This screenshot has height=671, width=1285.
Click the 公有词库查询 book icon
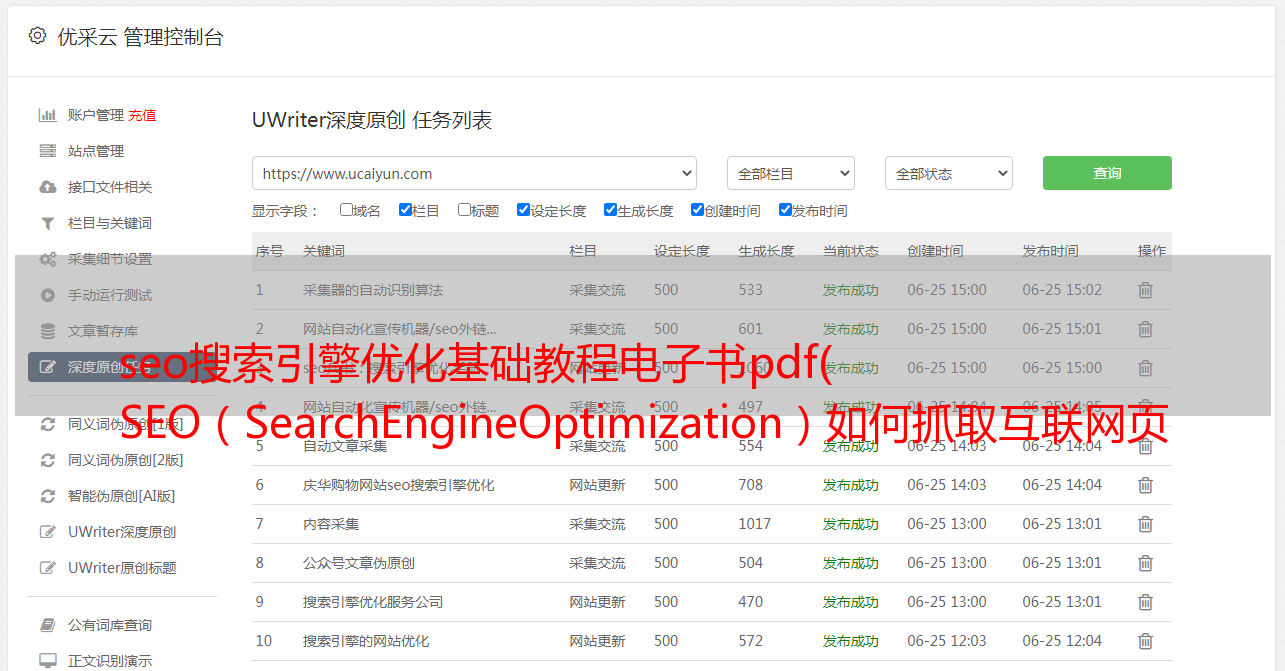tap(47, 625)
